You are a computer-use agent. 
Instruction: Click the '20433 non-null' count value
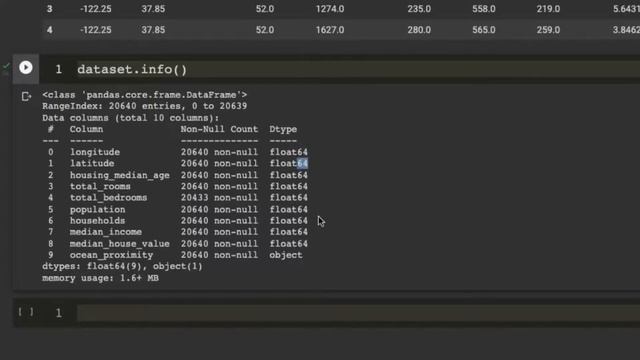pos(219,198)
